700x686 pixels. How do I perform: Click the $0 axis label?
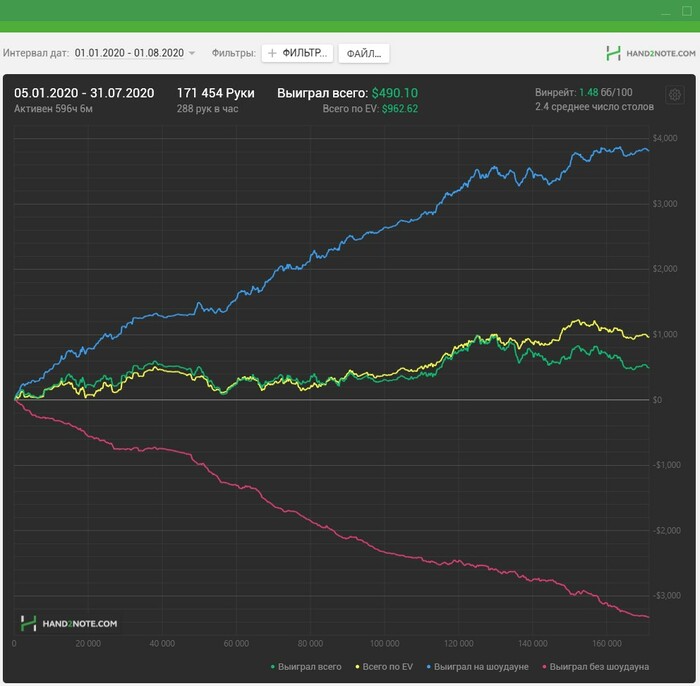coord(657,399)
